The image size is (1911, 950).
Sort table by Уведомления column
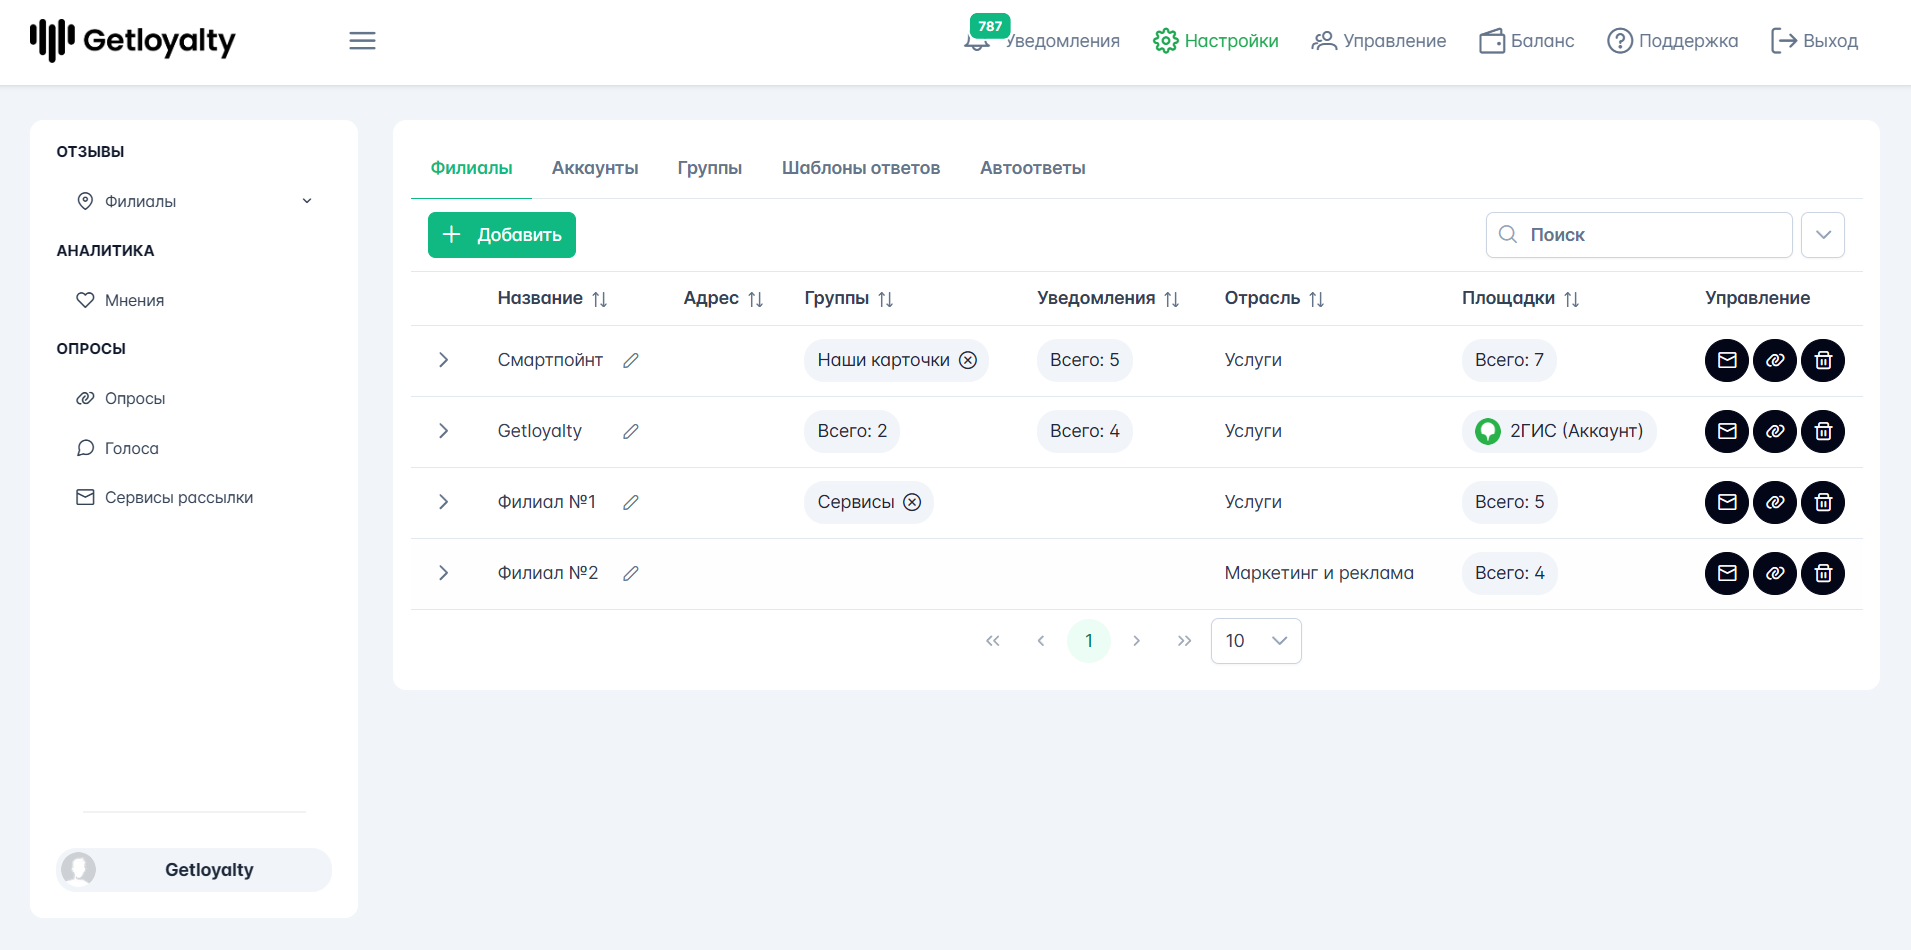pyautogui.click(x=1172, y=299)
